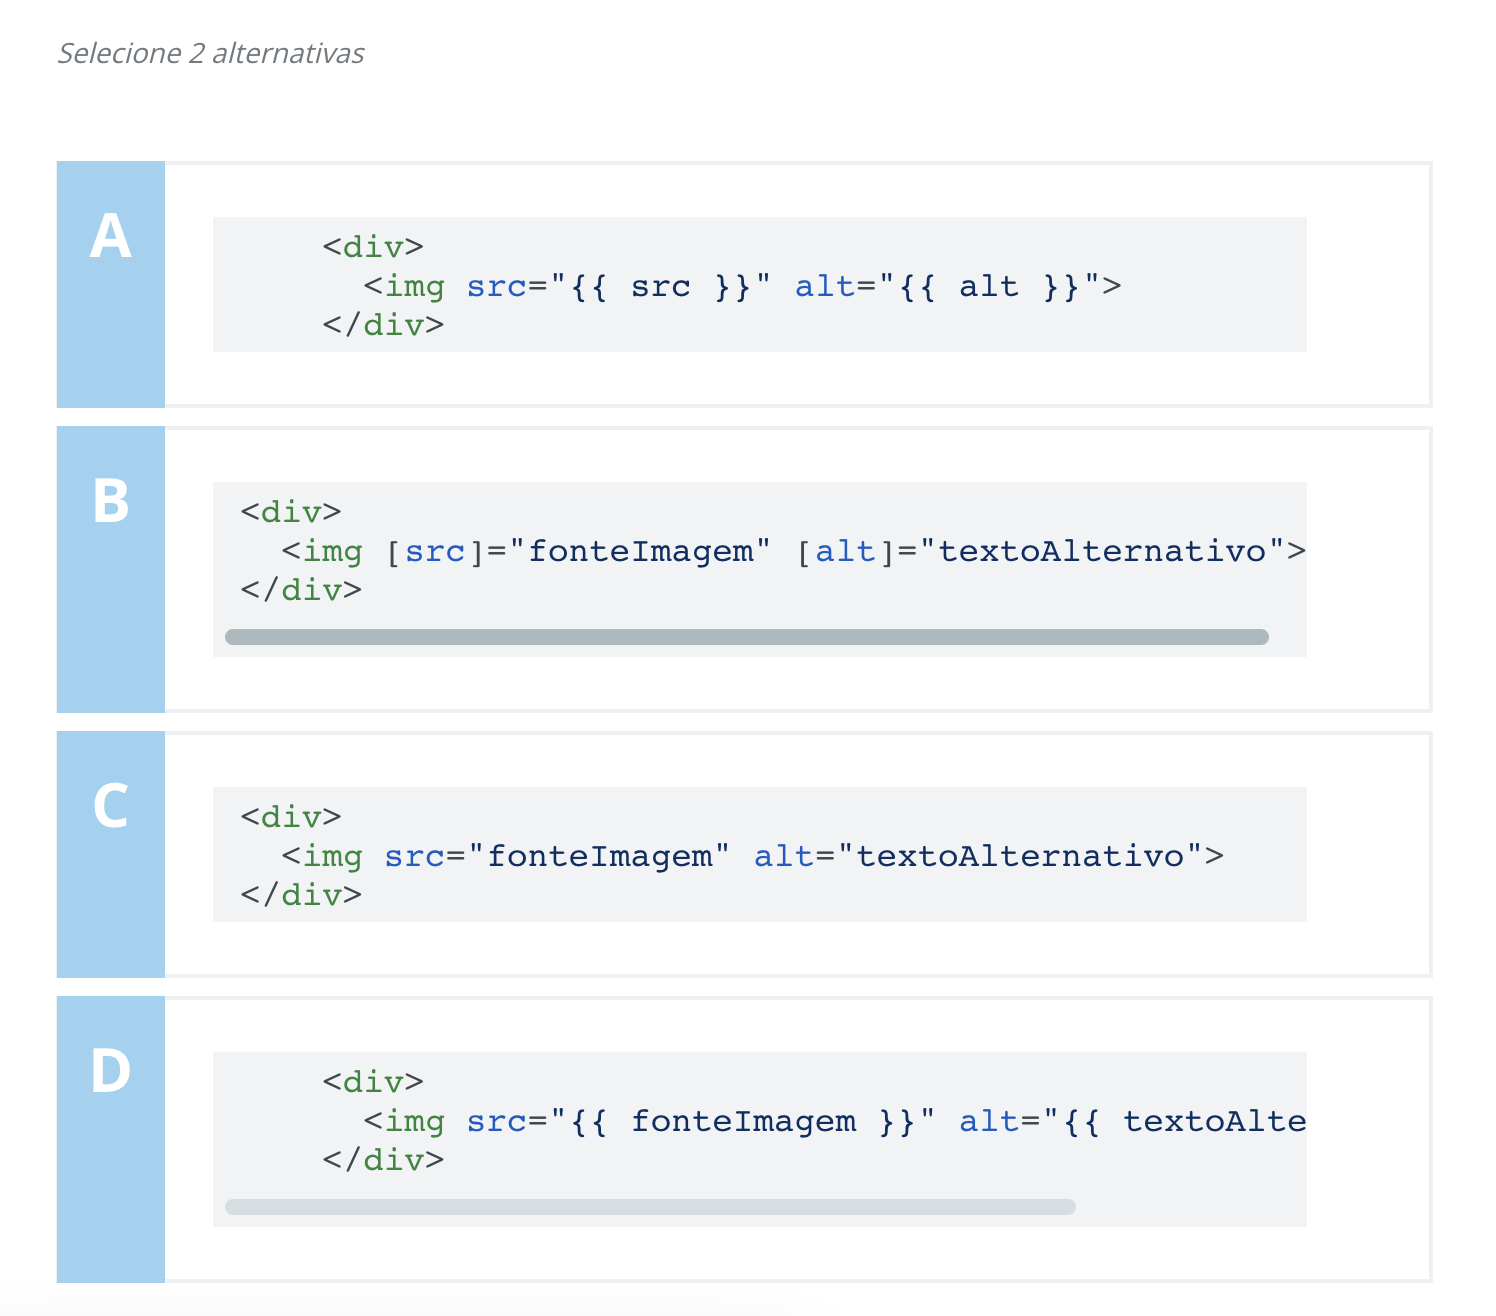Click code block using [src]="fonteImagem" binding
The image size is (1496, 1316).
[x=760, y=569]
